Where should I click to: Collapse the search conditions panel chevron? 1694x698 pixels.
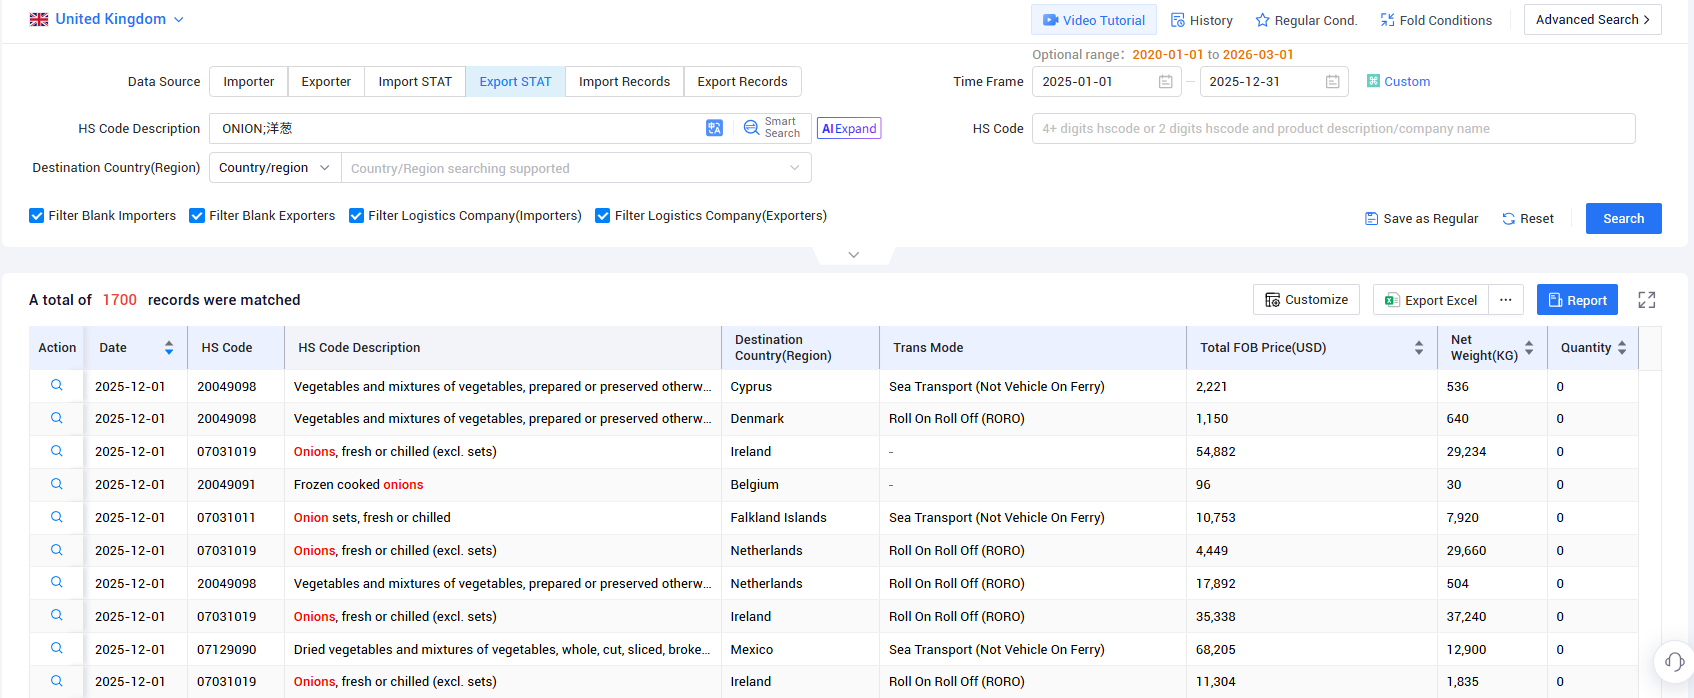pos(853,255)
